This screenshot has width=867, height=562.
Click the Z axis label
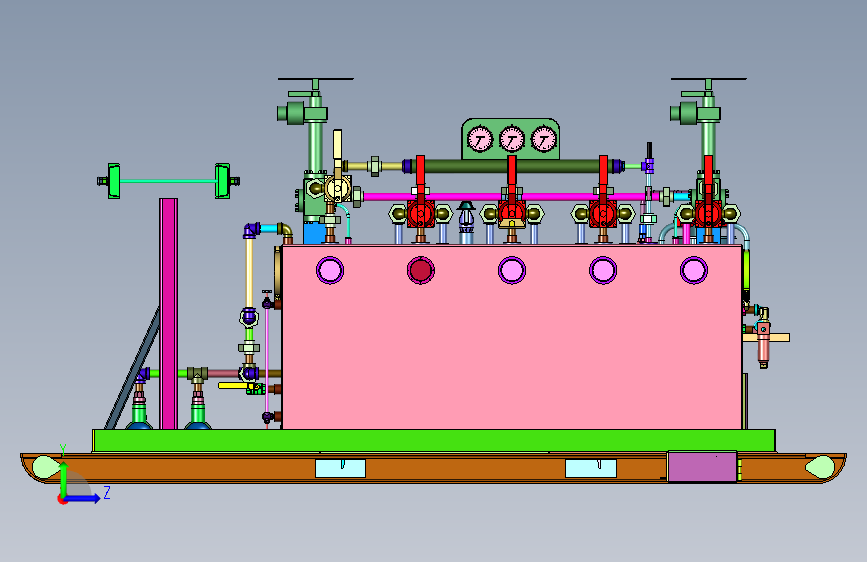(107, 492)
